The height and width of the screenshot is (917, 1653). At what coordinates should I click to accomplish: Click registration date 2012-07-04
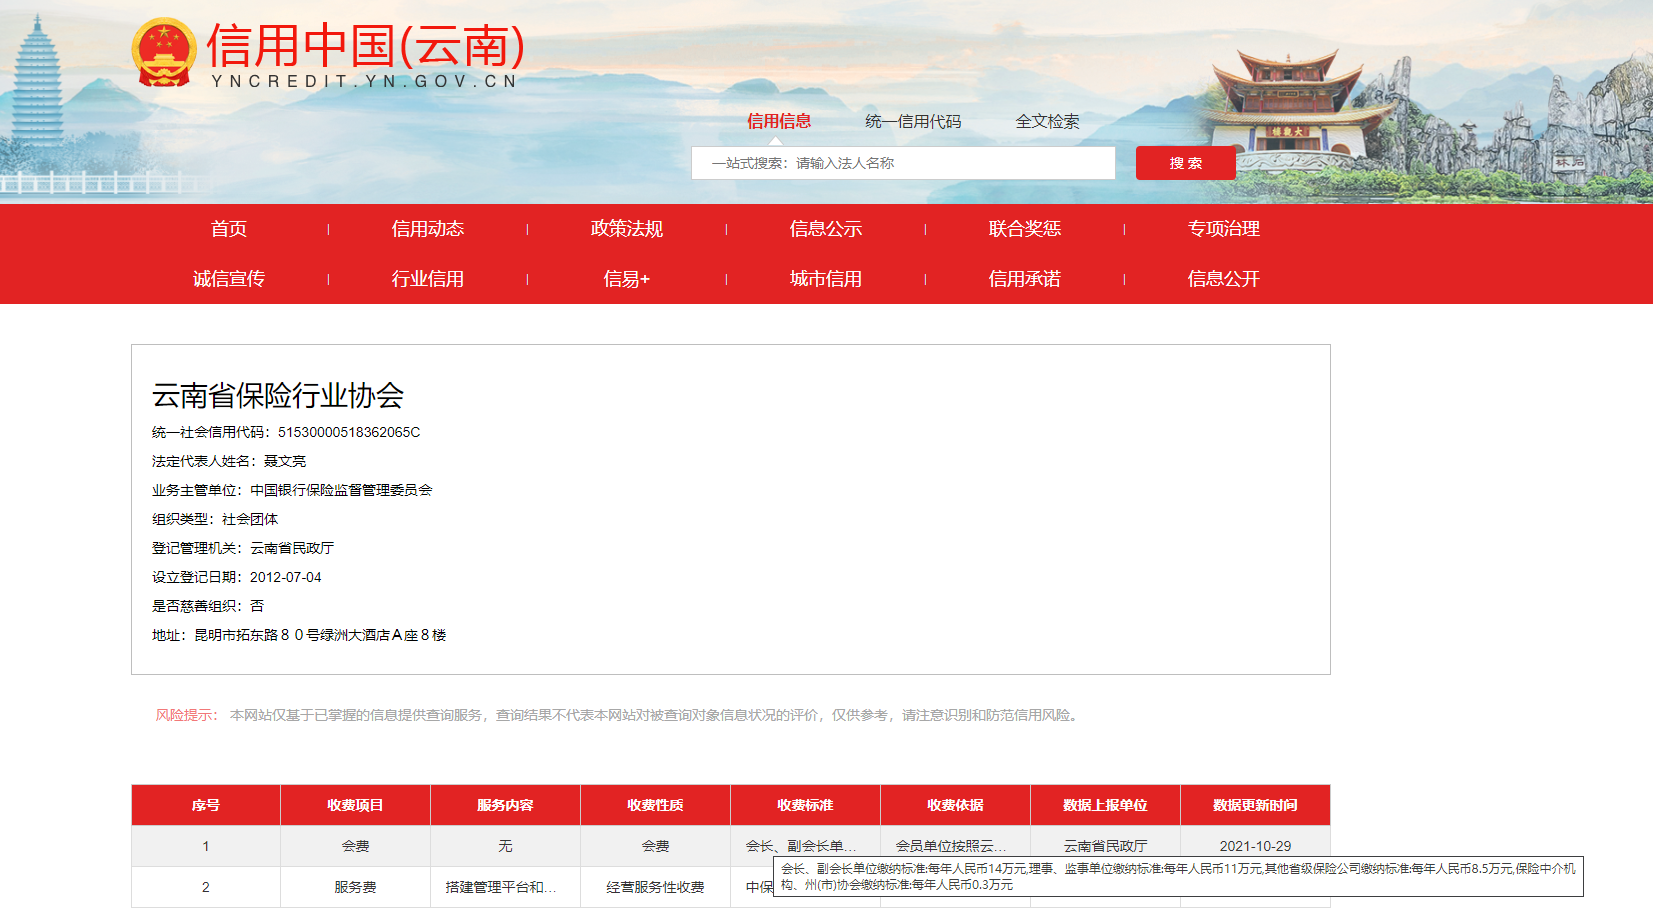(x=286, y=577)
